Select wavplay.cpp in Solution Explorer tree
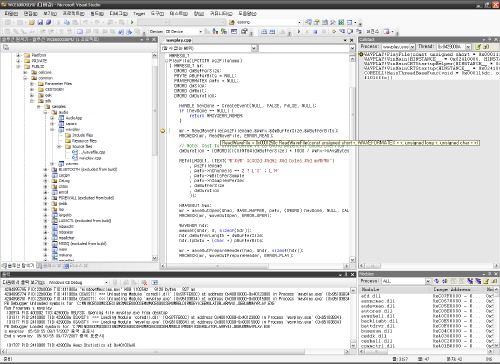Image resolution: width=500 pixels, height=364 pixels. 90,158
